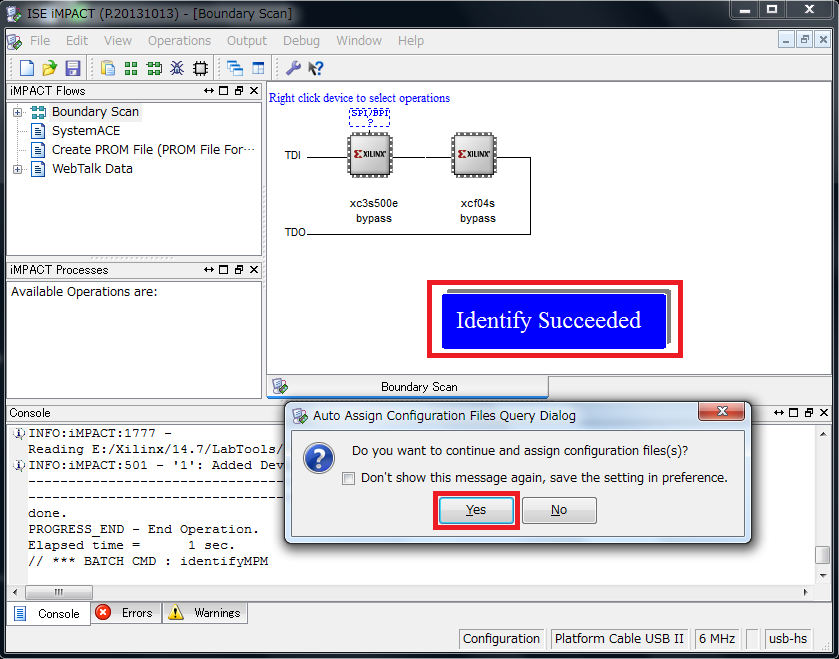Minimize the inner Boundary Scan window
The width and height of the screenshot is (839, 659).
pos(786,40)
